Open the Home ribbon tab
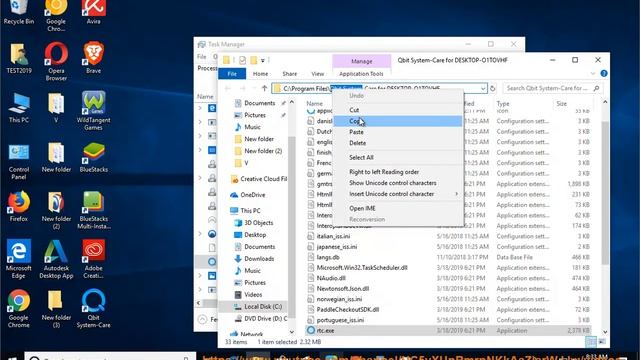 coord(260,73)
